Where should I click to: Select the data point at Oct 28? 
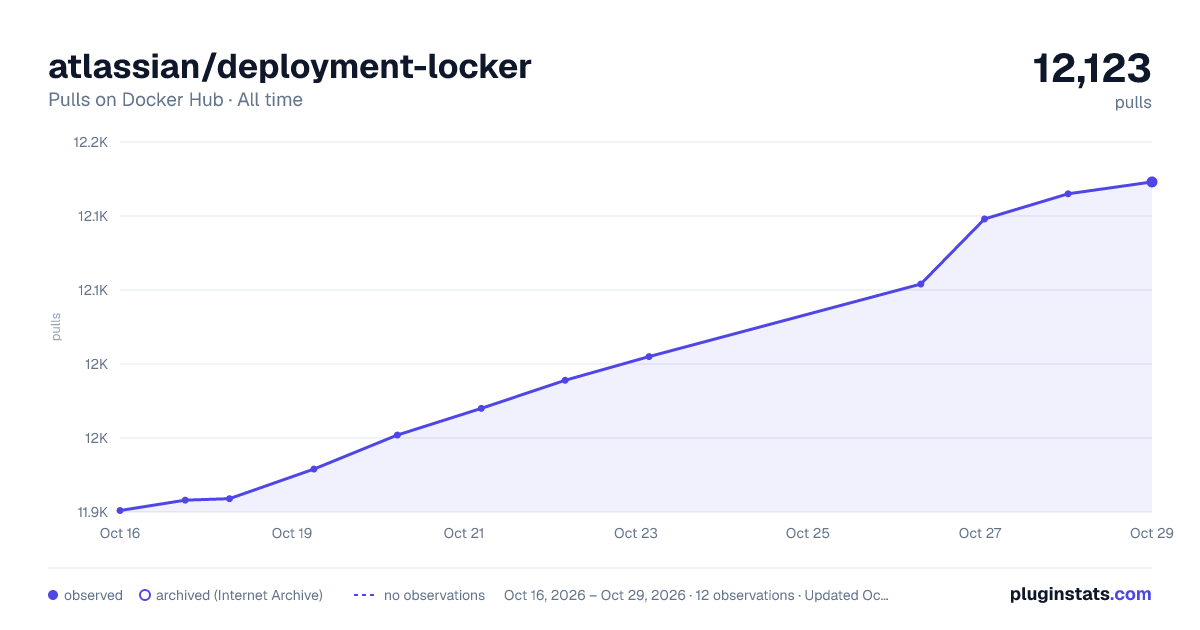(1068, 194)
